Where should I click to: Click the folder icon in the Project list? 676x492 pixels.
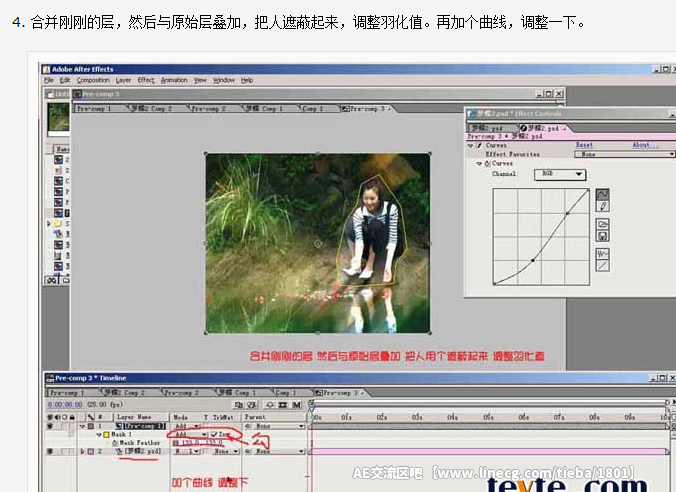point(58,223)
